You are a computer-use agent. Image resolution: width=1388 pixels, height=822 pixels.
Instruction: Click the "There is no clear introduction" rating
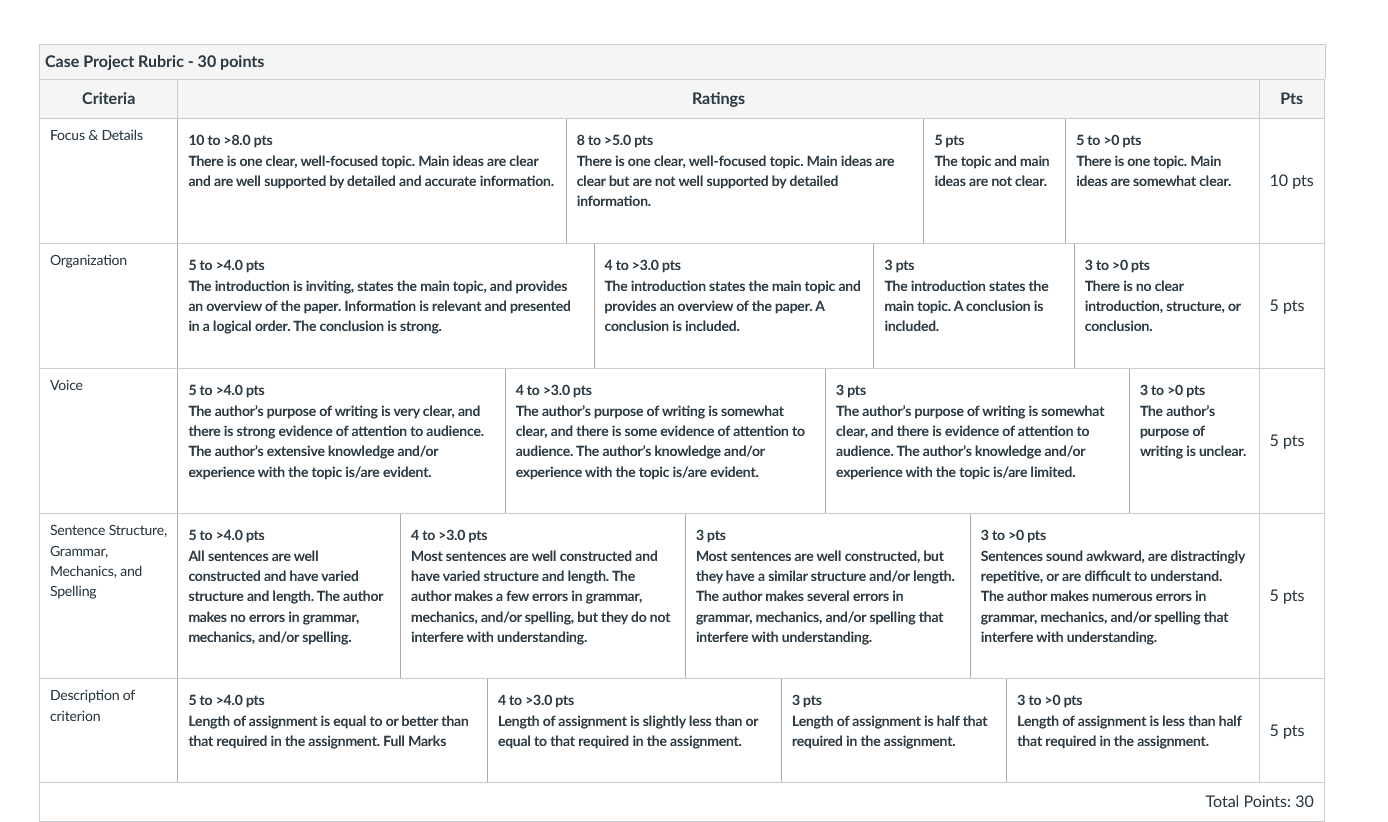[1165, 296]
